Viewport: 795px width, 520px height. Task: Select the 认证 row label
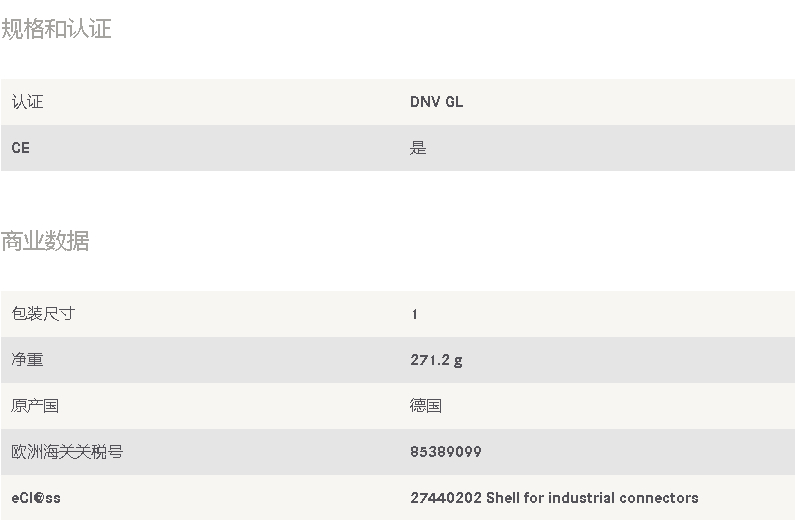point(27,102)
